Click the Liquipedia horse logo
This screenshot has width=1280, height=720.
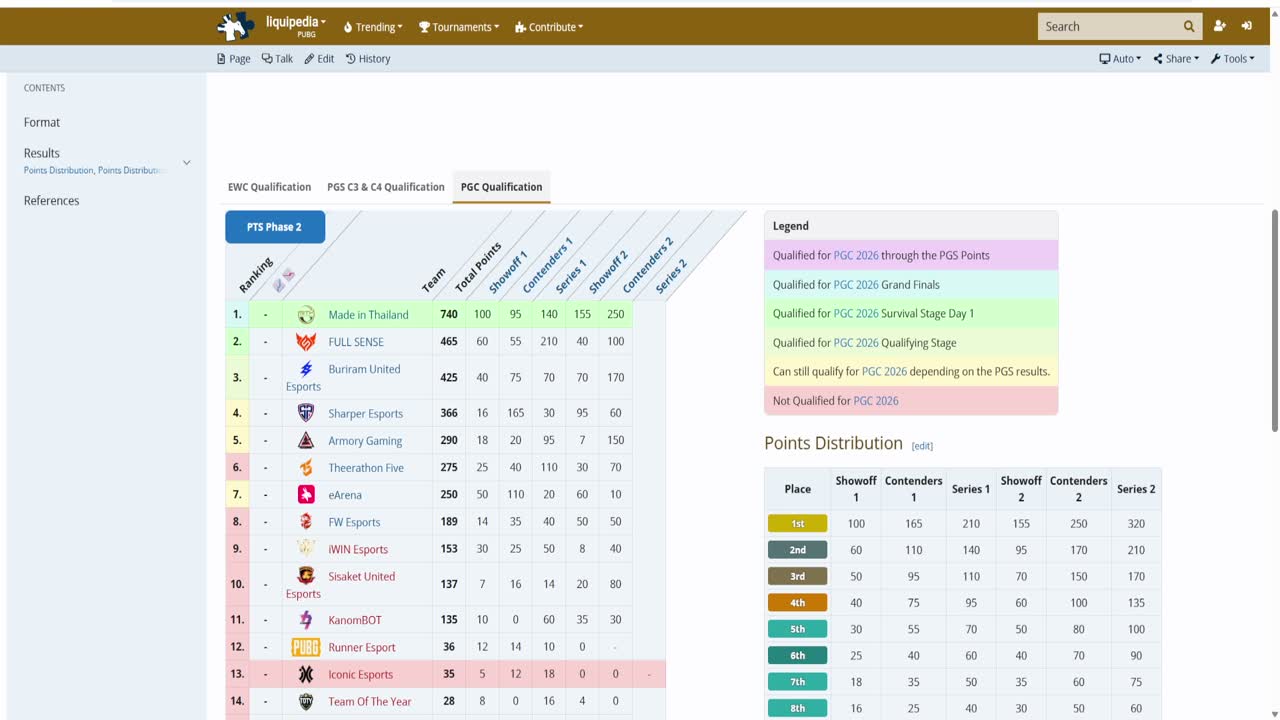tap(235, 26)
